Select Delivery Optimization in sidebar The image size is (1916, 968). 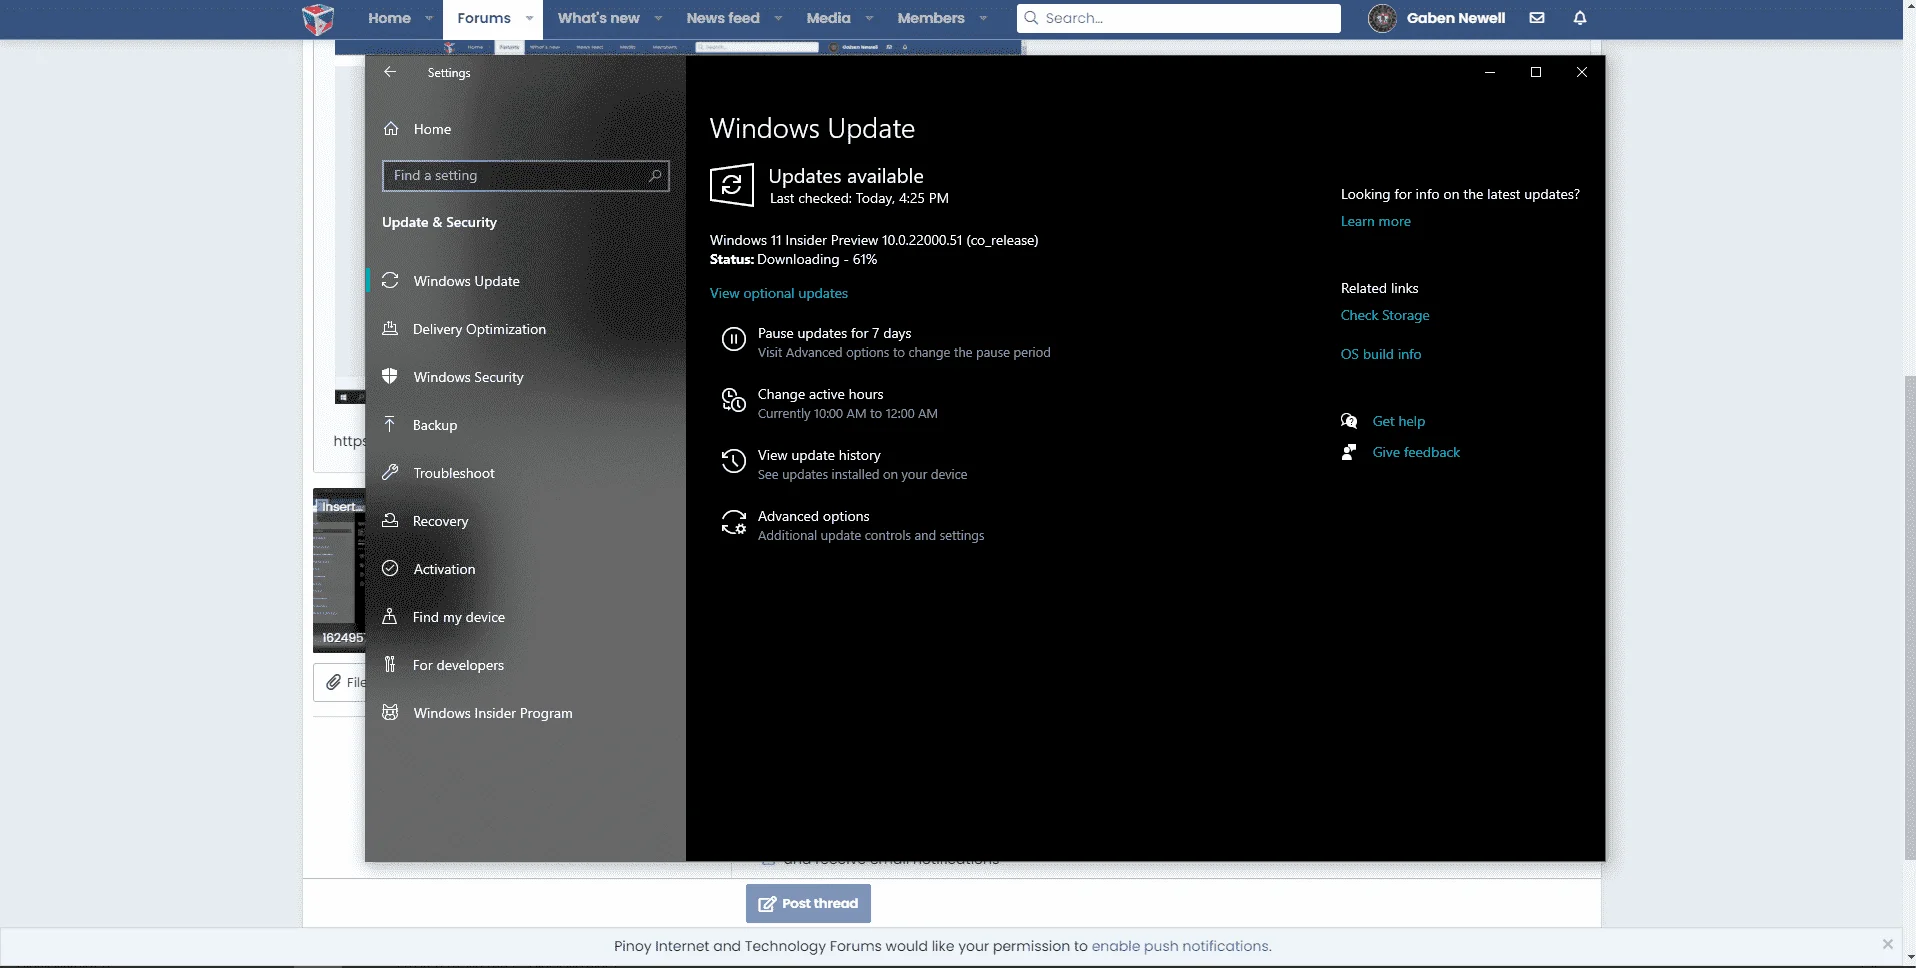tap(479, 329)
